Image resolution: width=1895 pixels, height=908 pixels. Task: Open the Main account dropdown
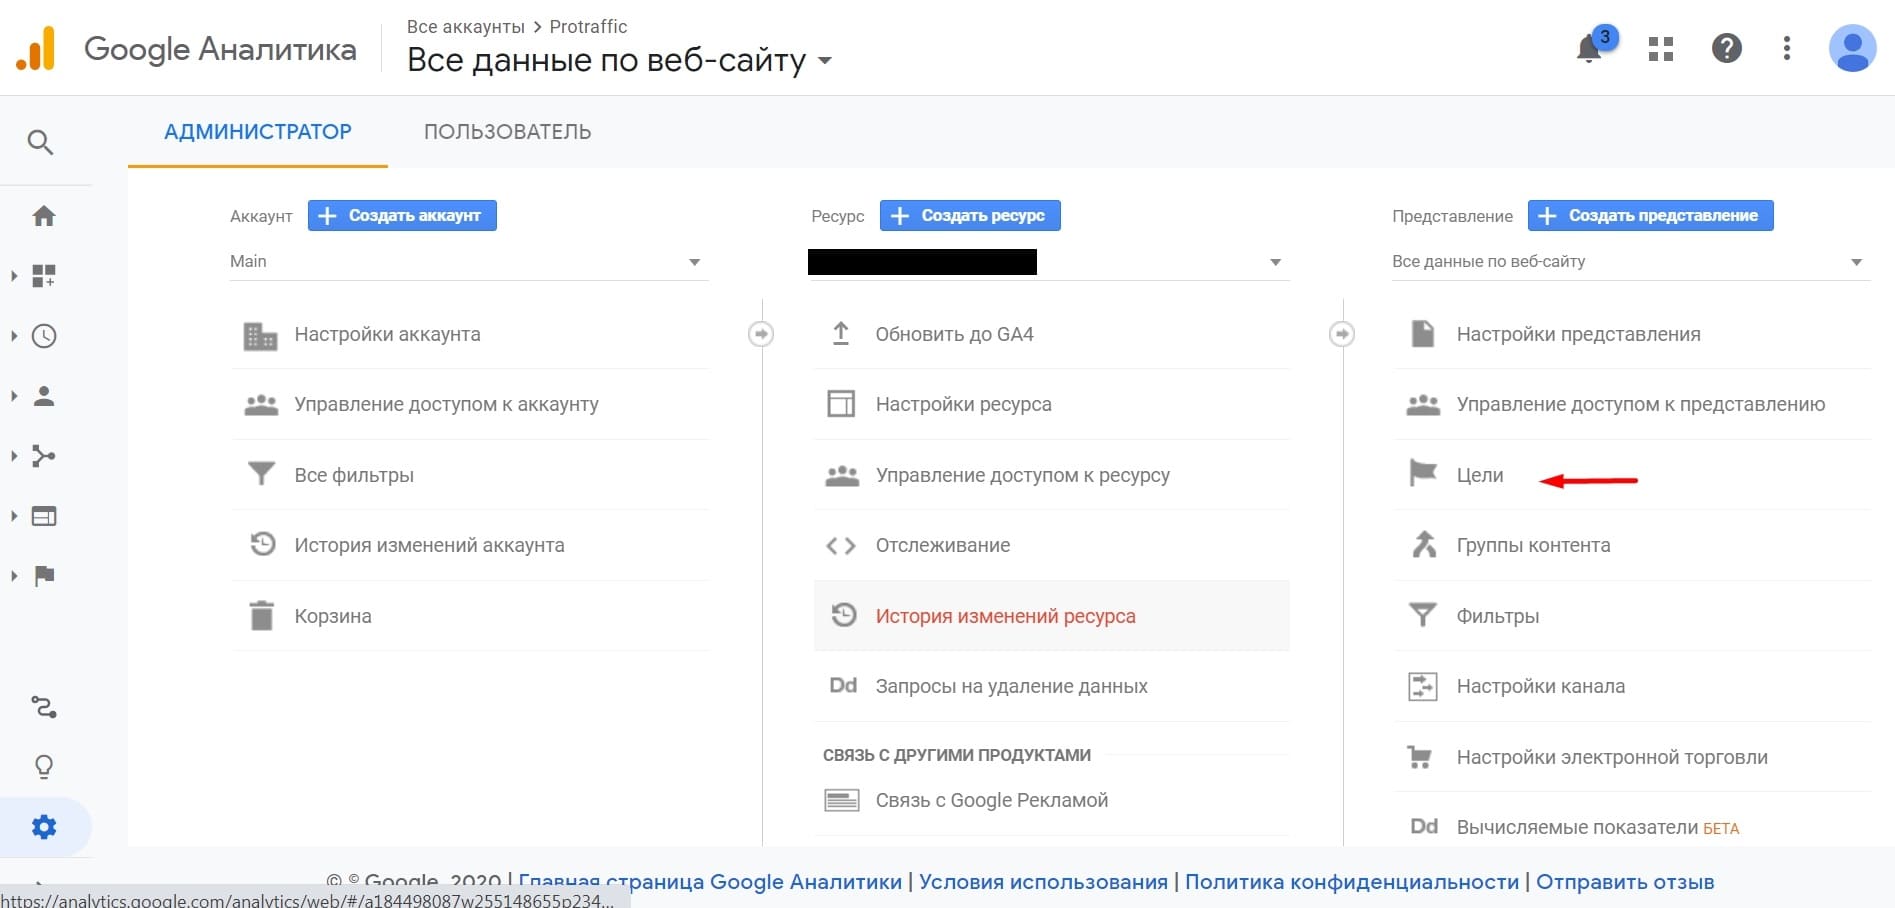point(469,262)
